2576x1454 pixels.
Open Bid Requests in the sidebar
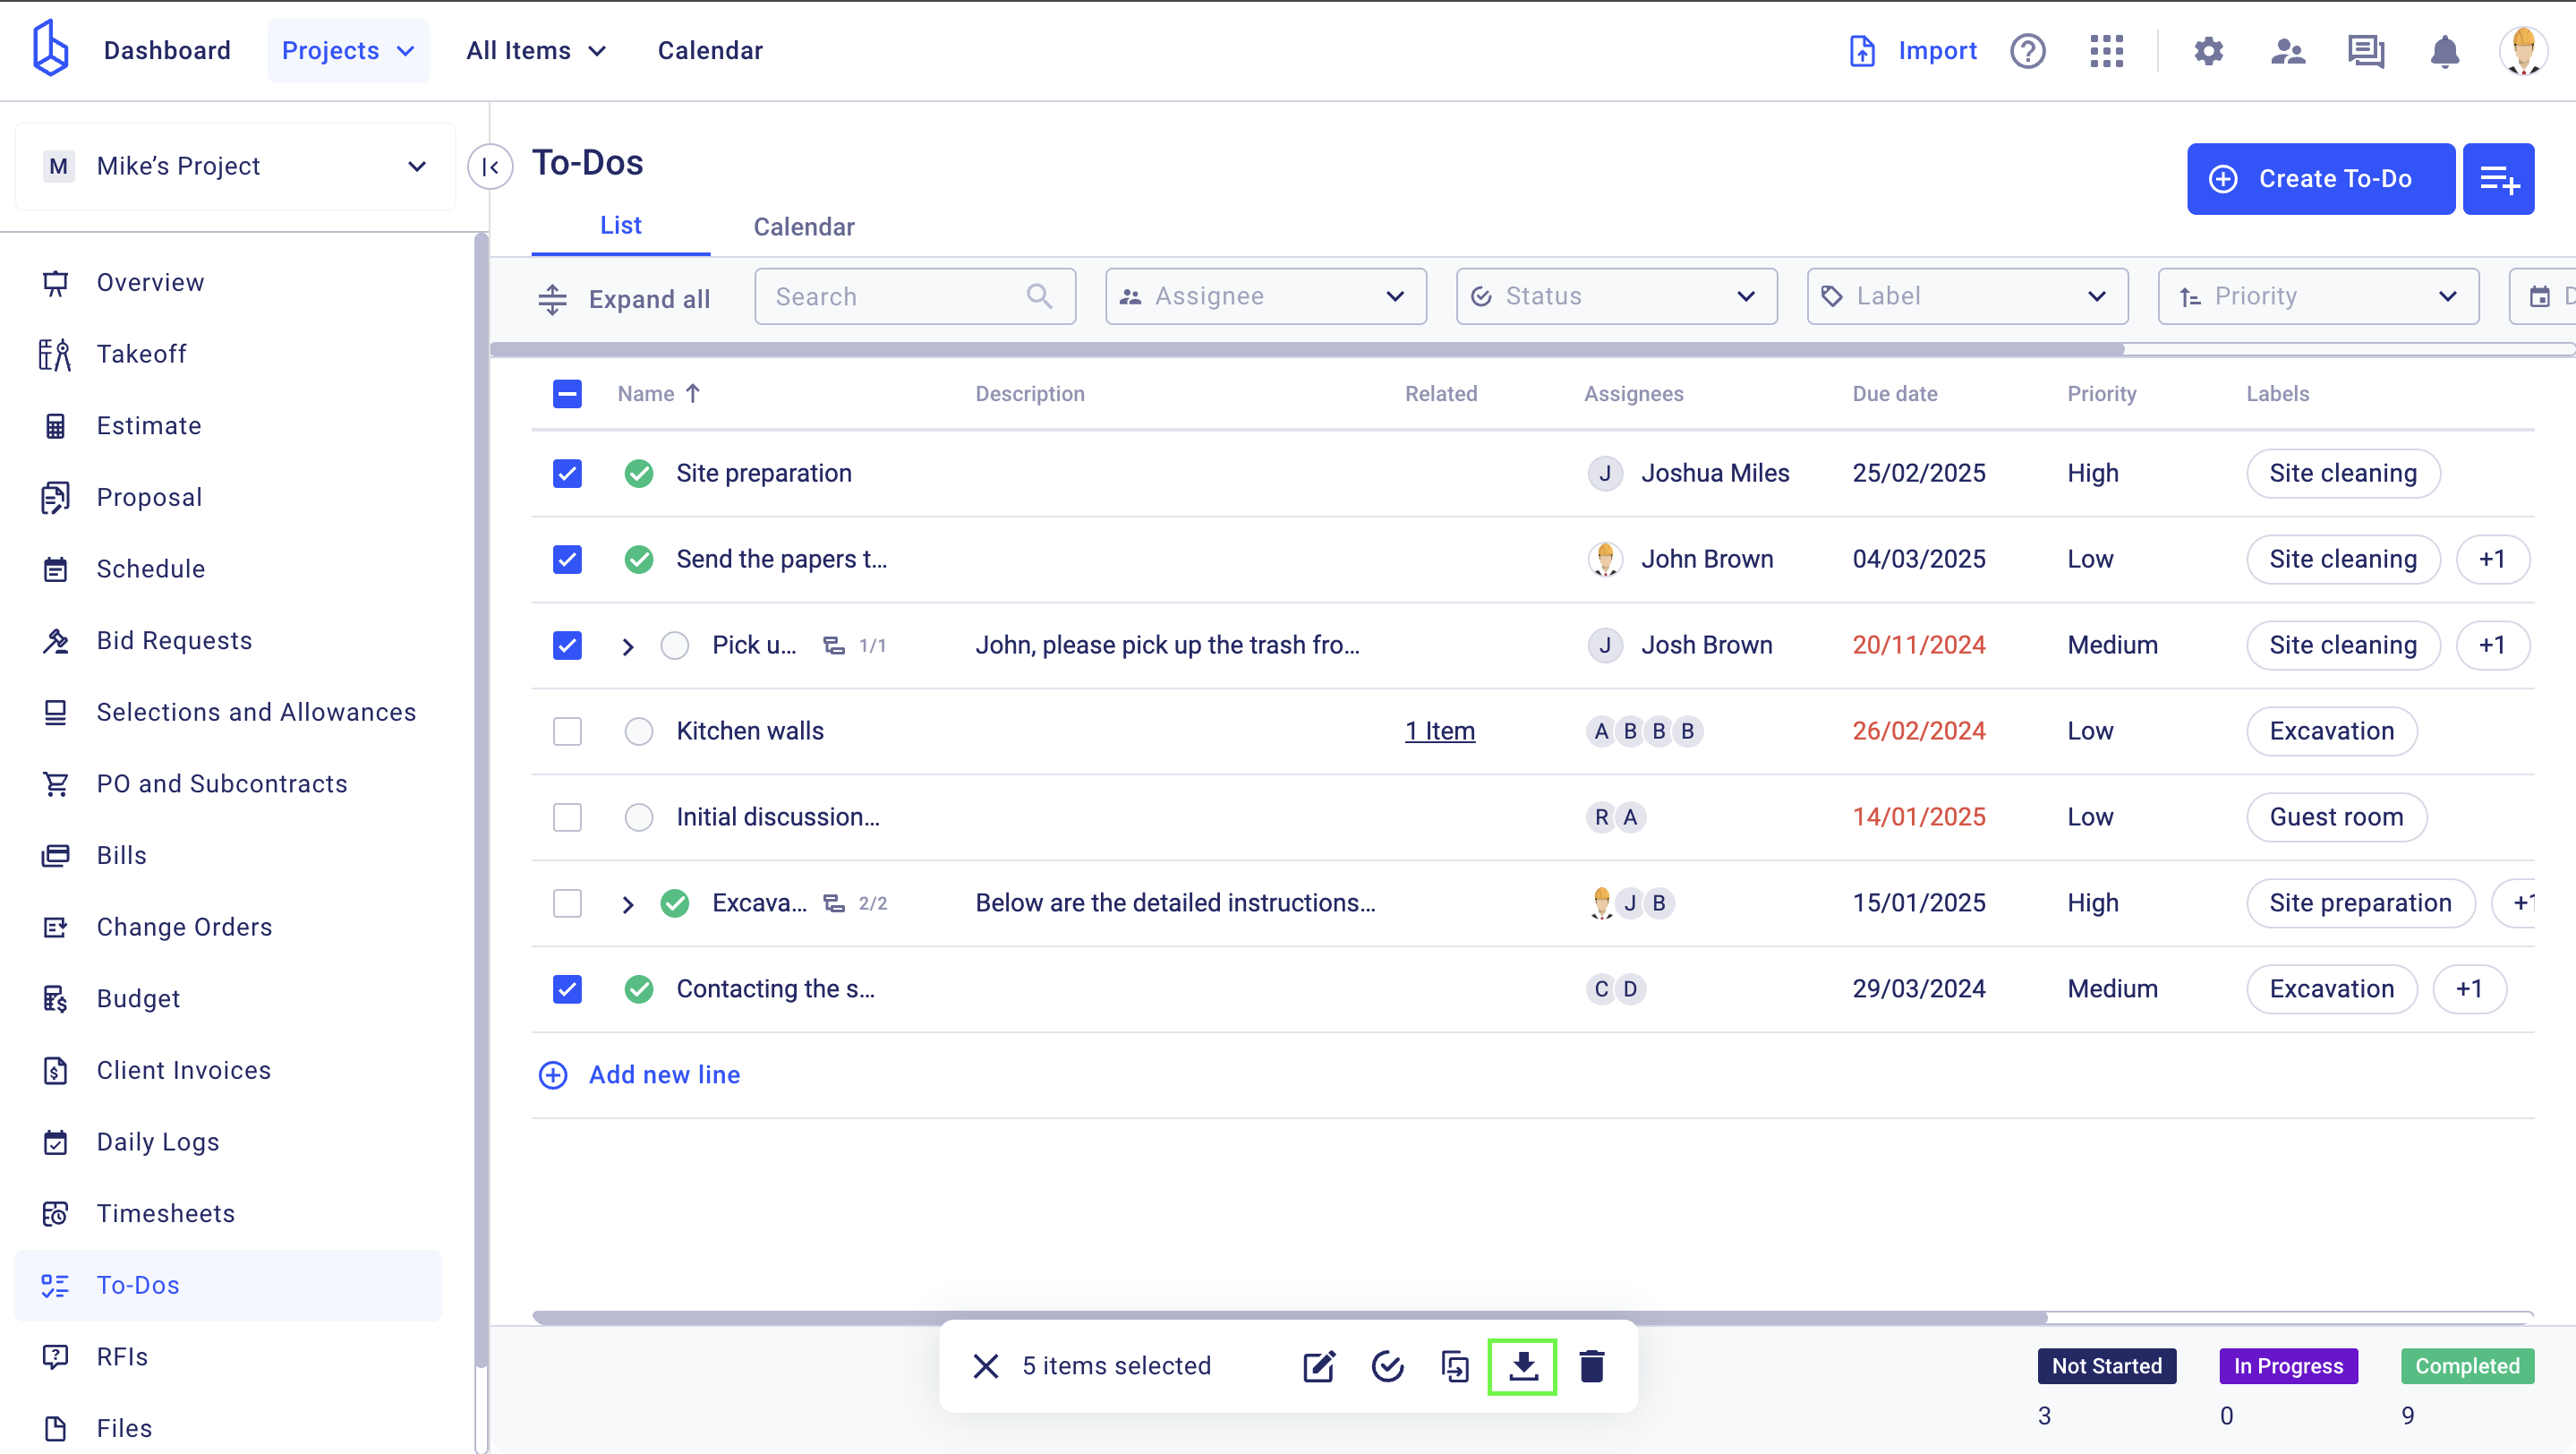[x=228, y=641]
